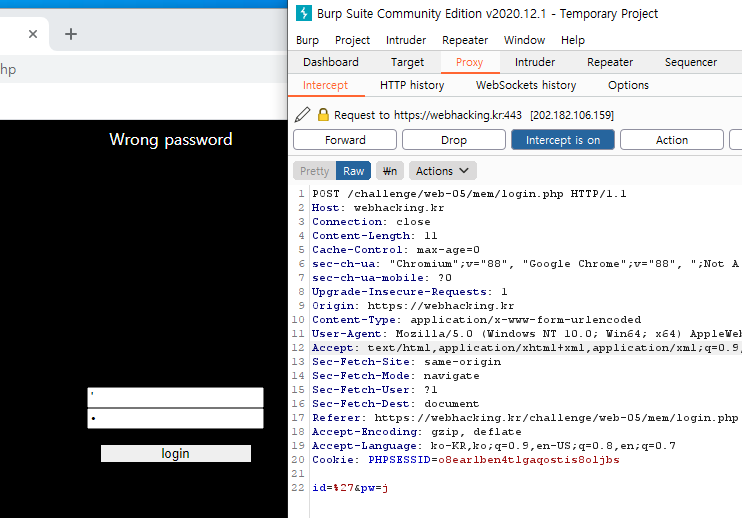
Task: Click the 'Accept-Language' header line
Action: pyautogui.click(x=494, y=446)
